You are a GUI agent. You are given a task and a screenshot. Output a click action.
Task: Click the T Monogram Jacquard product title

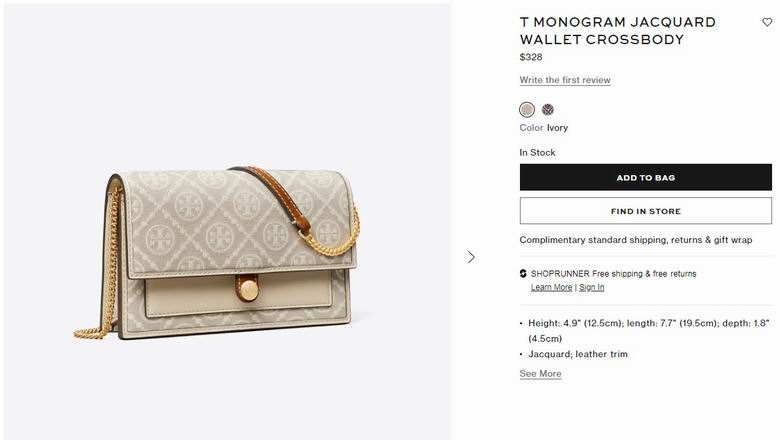click(x=617, y=31)
